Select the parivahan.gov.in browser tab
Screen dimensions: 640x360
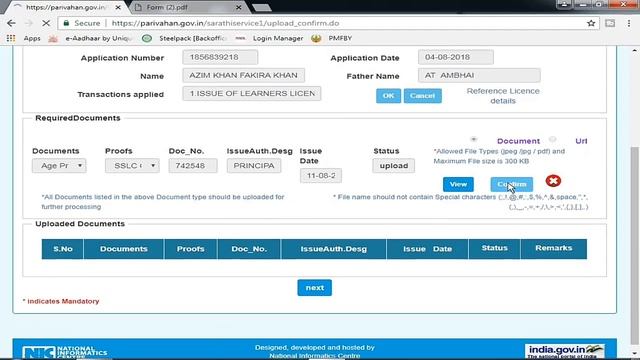(65, 7)
